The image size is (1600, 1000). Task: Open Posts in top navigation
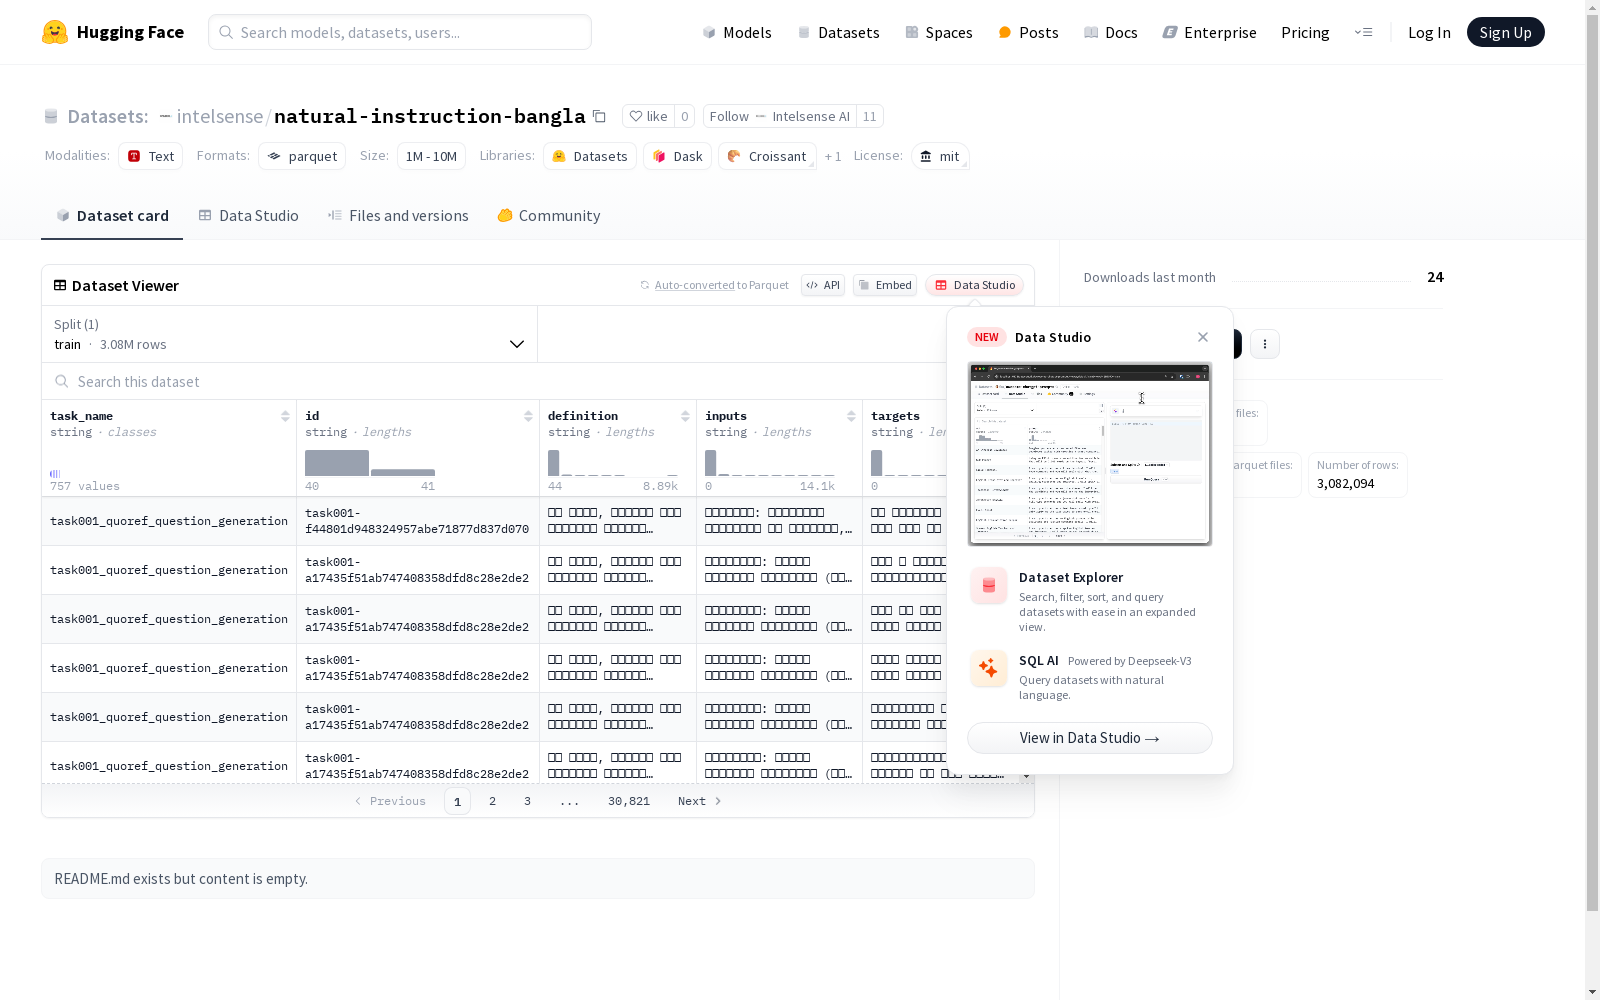(1028, 32)
